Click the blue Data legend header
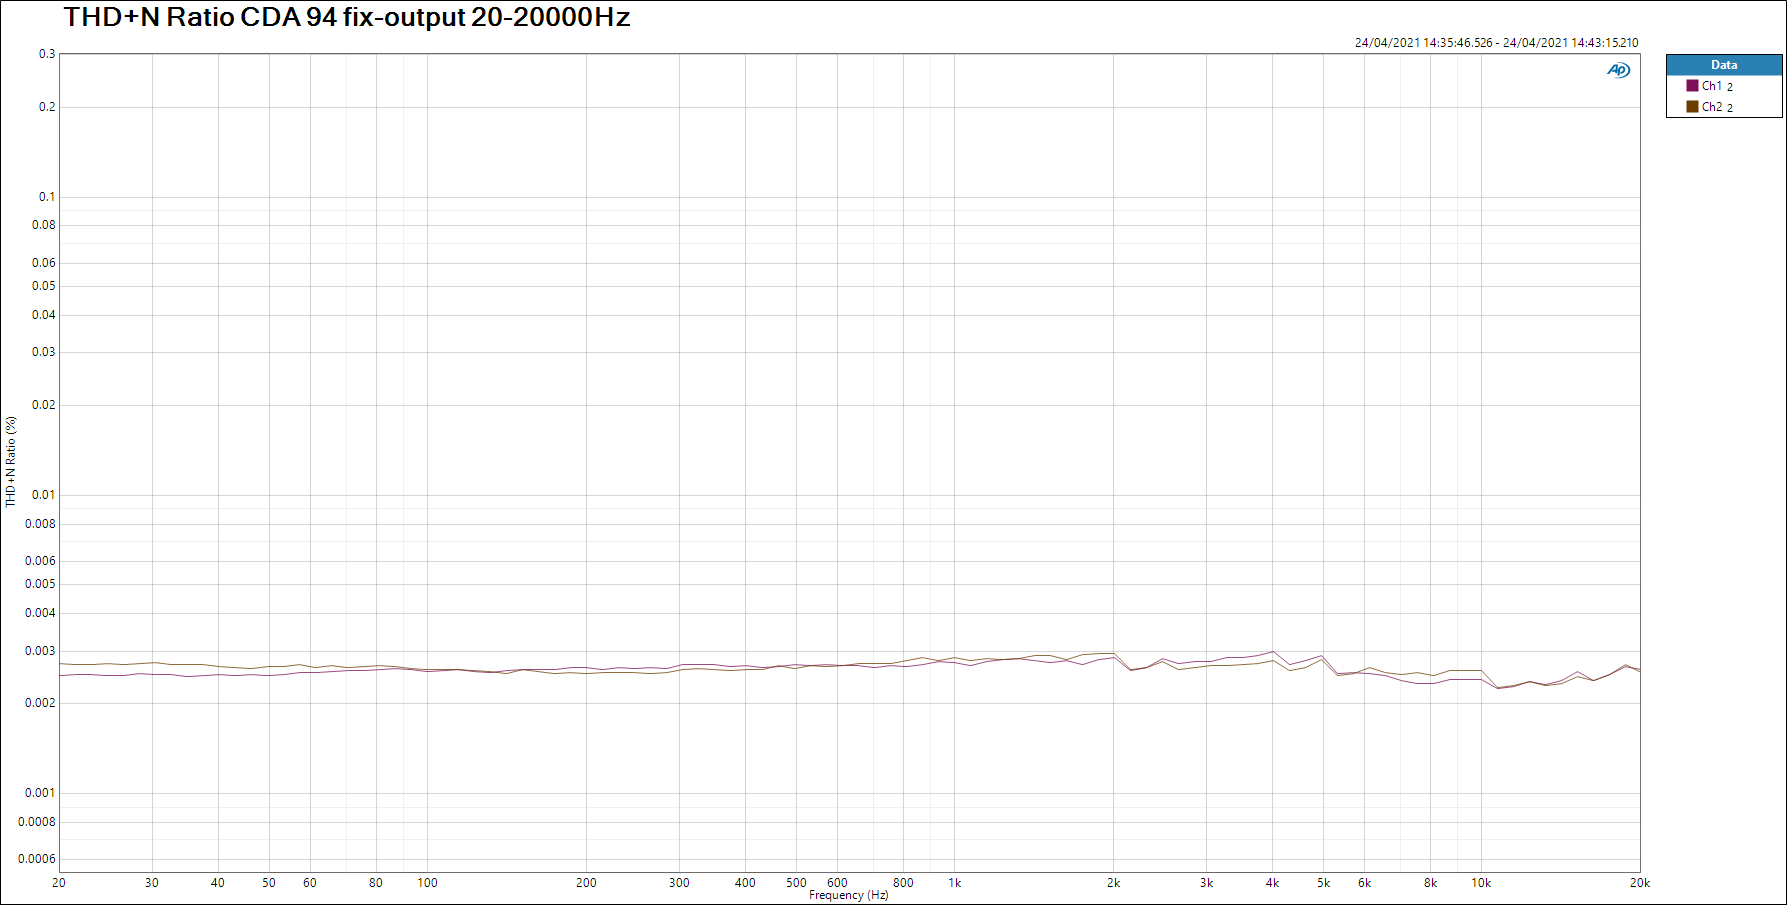 [1723, 65]
